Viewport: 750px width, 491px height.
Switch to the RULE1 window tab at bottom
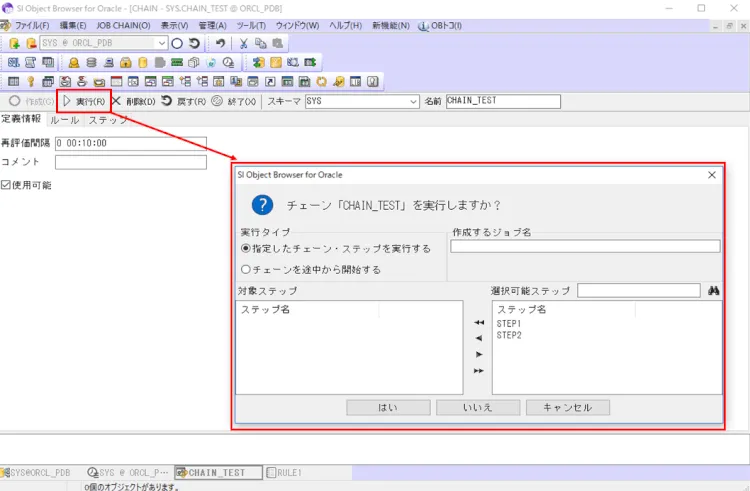tap(284, 472)
